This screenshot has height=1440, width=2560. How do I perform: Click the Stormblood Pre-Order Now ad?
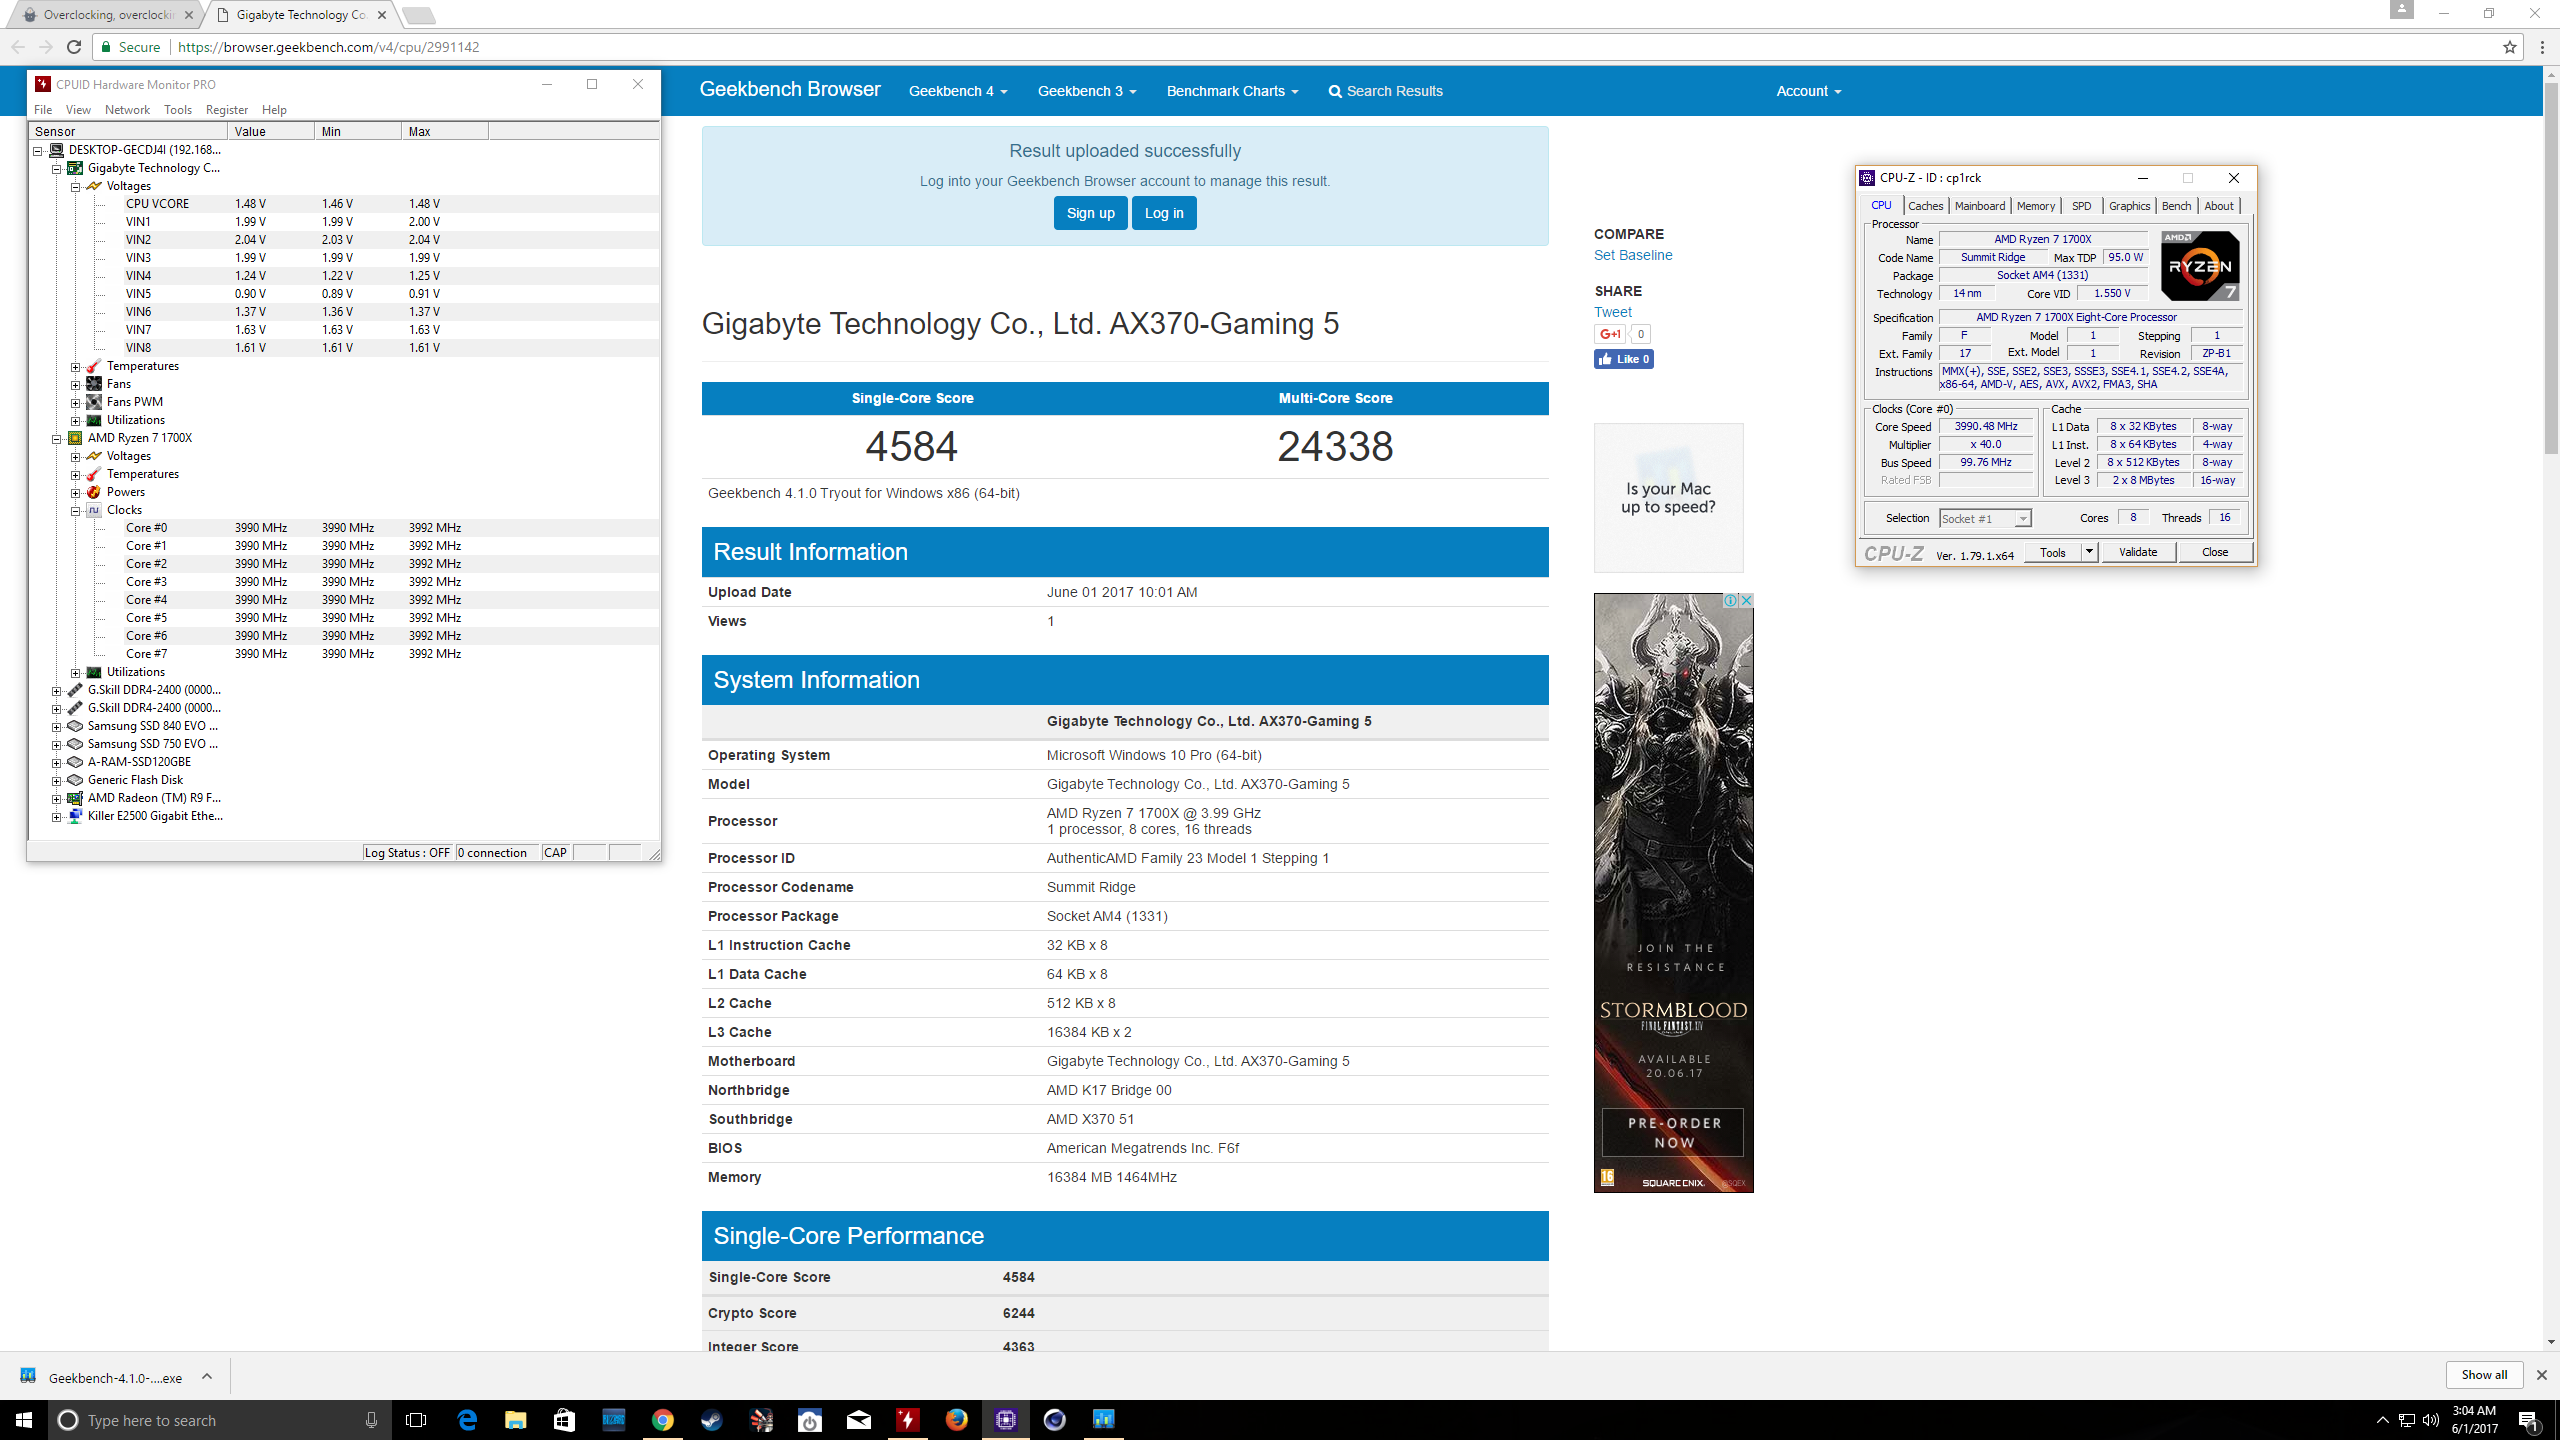(1672, 1132)
